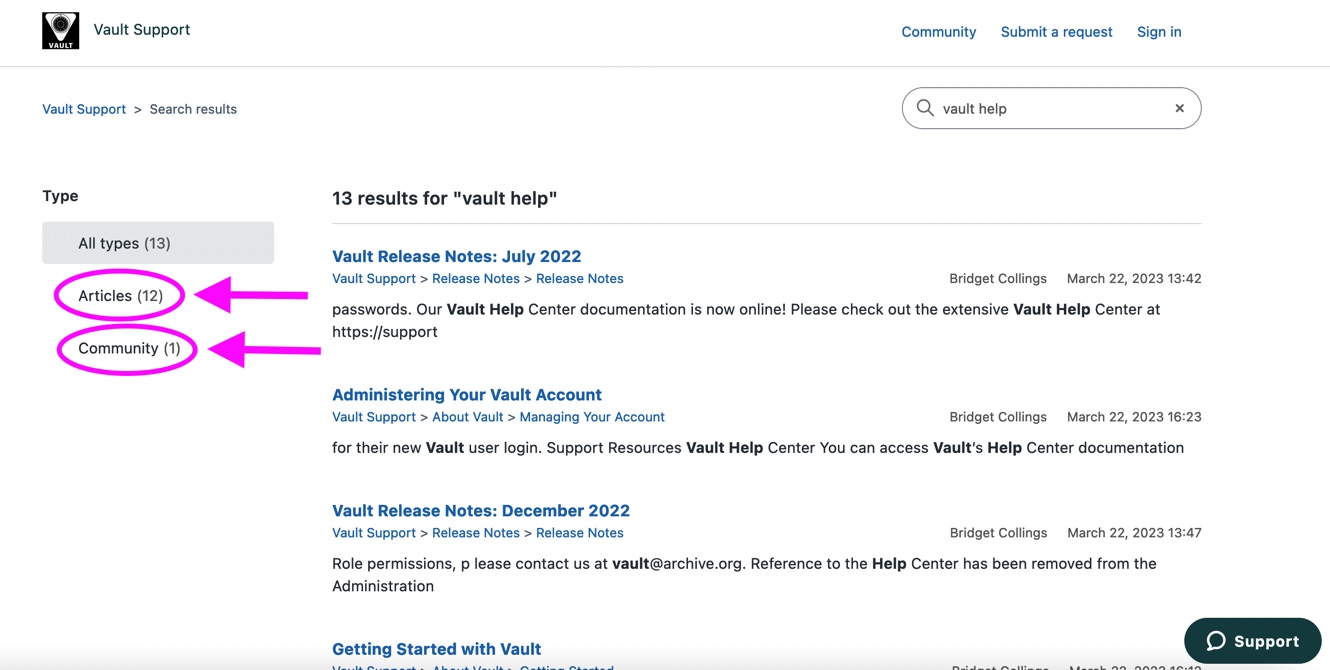
Task: Open the Support chat widget
Action: point(1252,641)
